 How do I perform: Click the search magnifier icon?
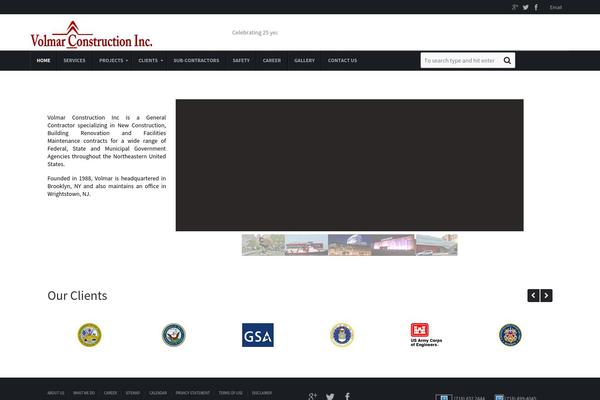(507, 60)
